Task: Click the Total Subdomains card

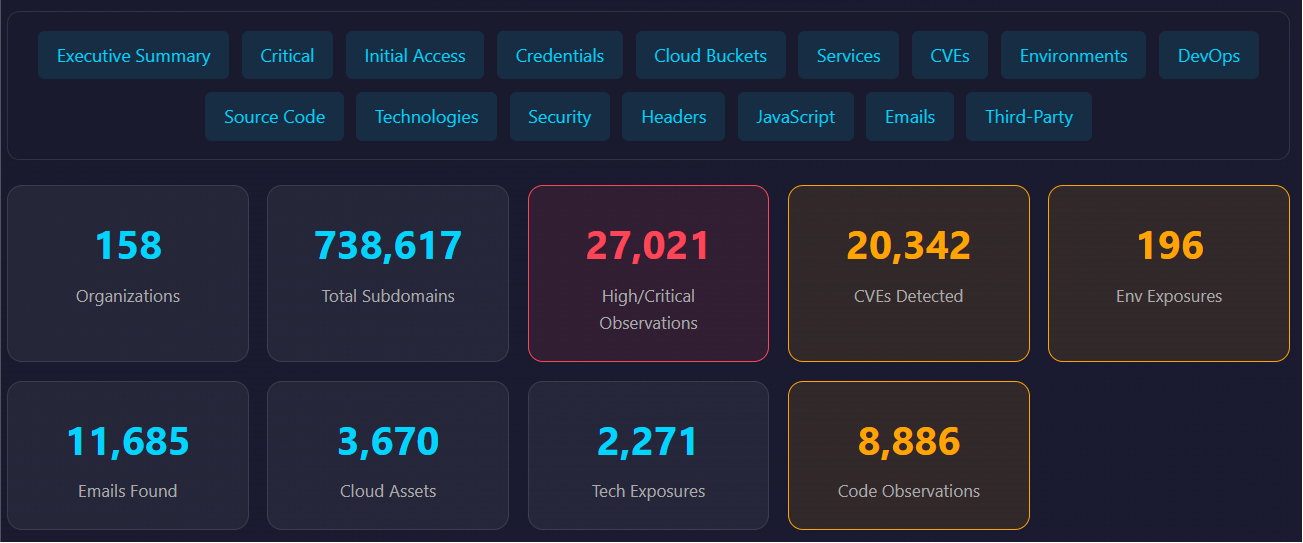Action: tap(388, 273)
